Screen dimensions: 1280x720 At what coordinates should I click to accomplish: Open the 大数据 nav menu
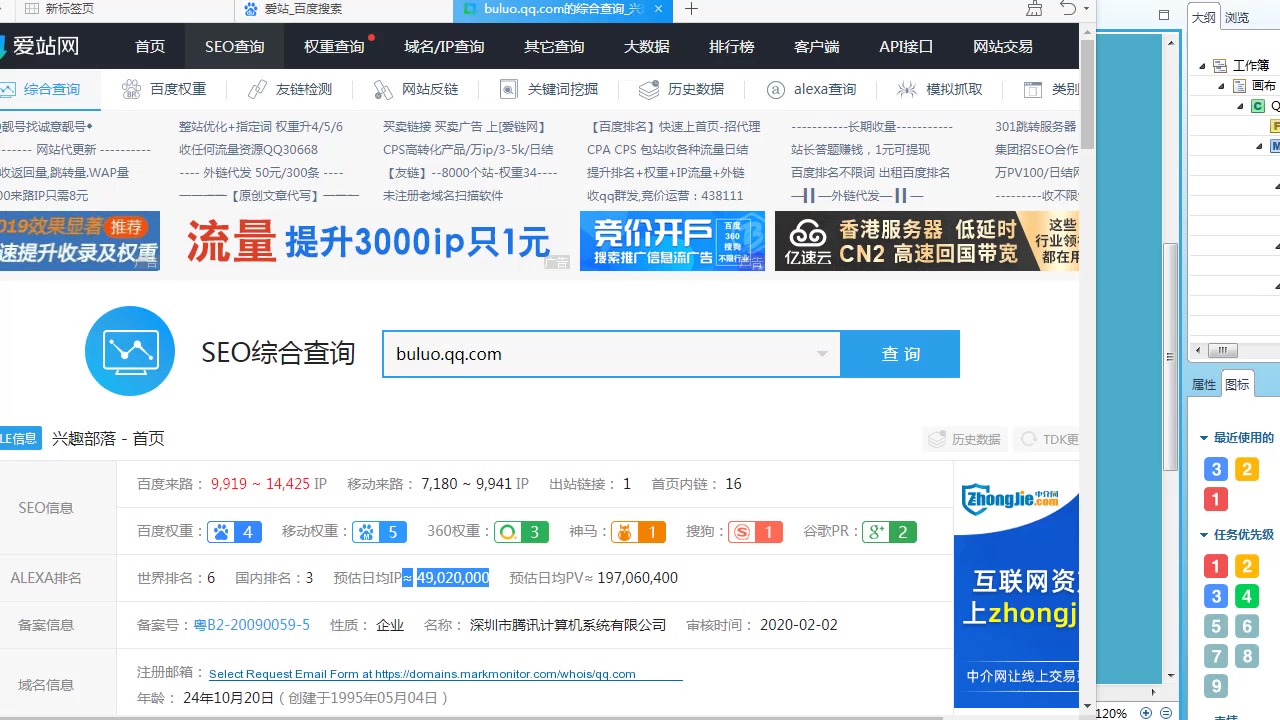click(647, 47)
